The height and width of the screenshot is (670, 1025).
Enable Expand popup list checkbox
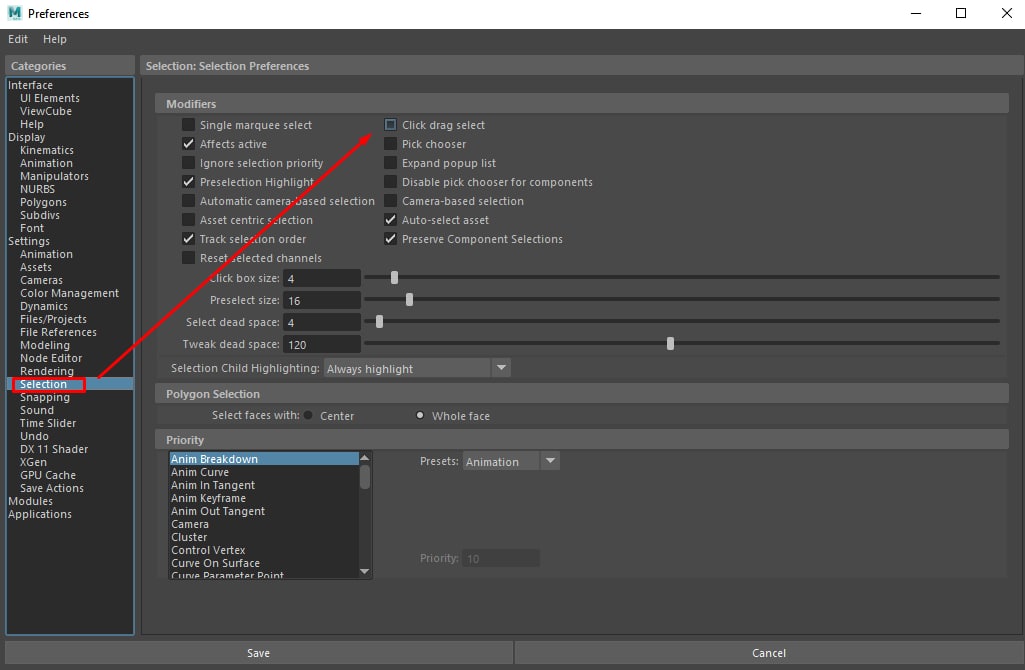(390, 163)
